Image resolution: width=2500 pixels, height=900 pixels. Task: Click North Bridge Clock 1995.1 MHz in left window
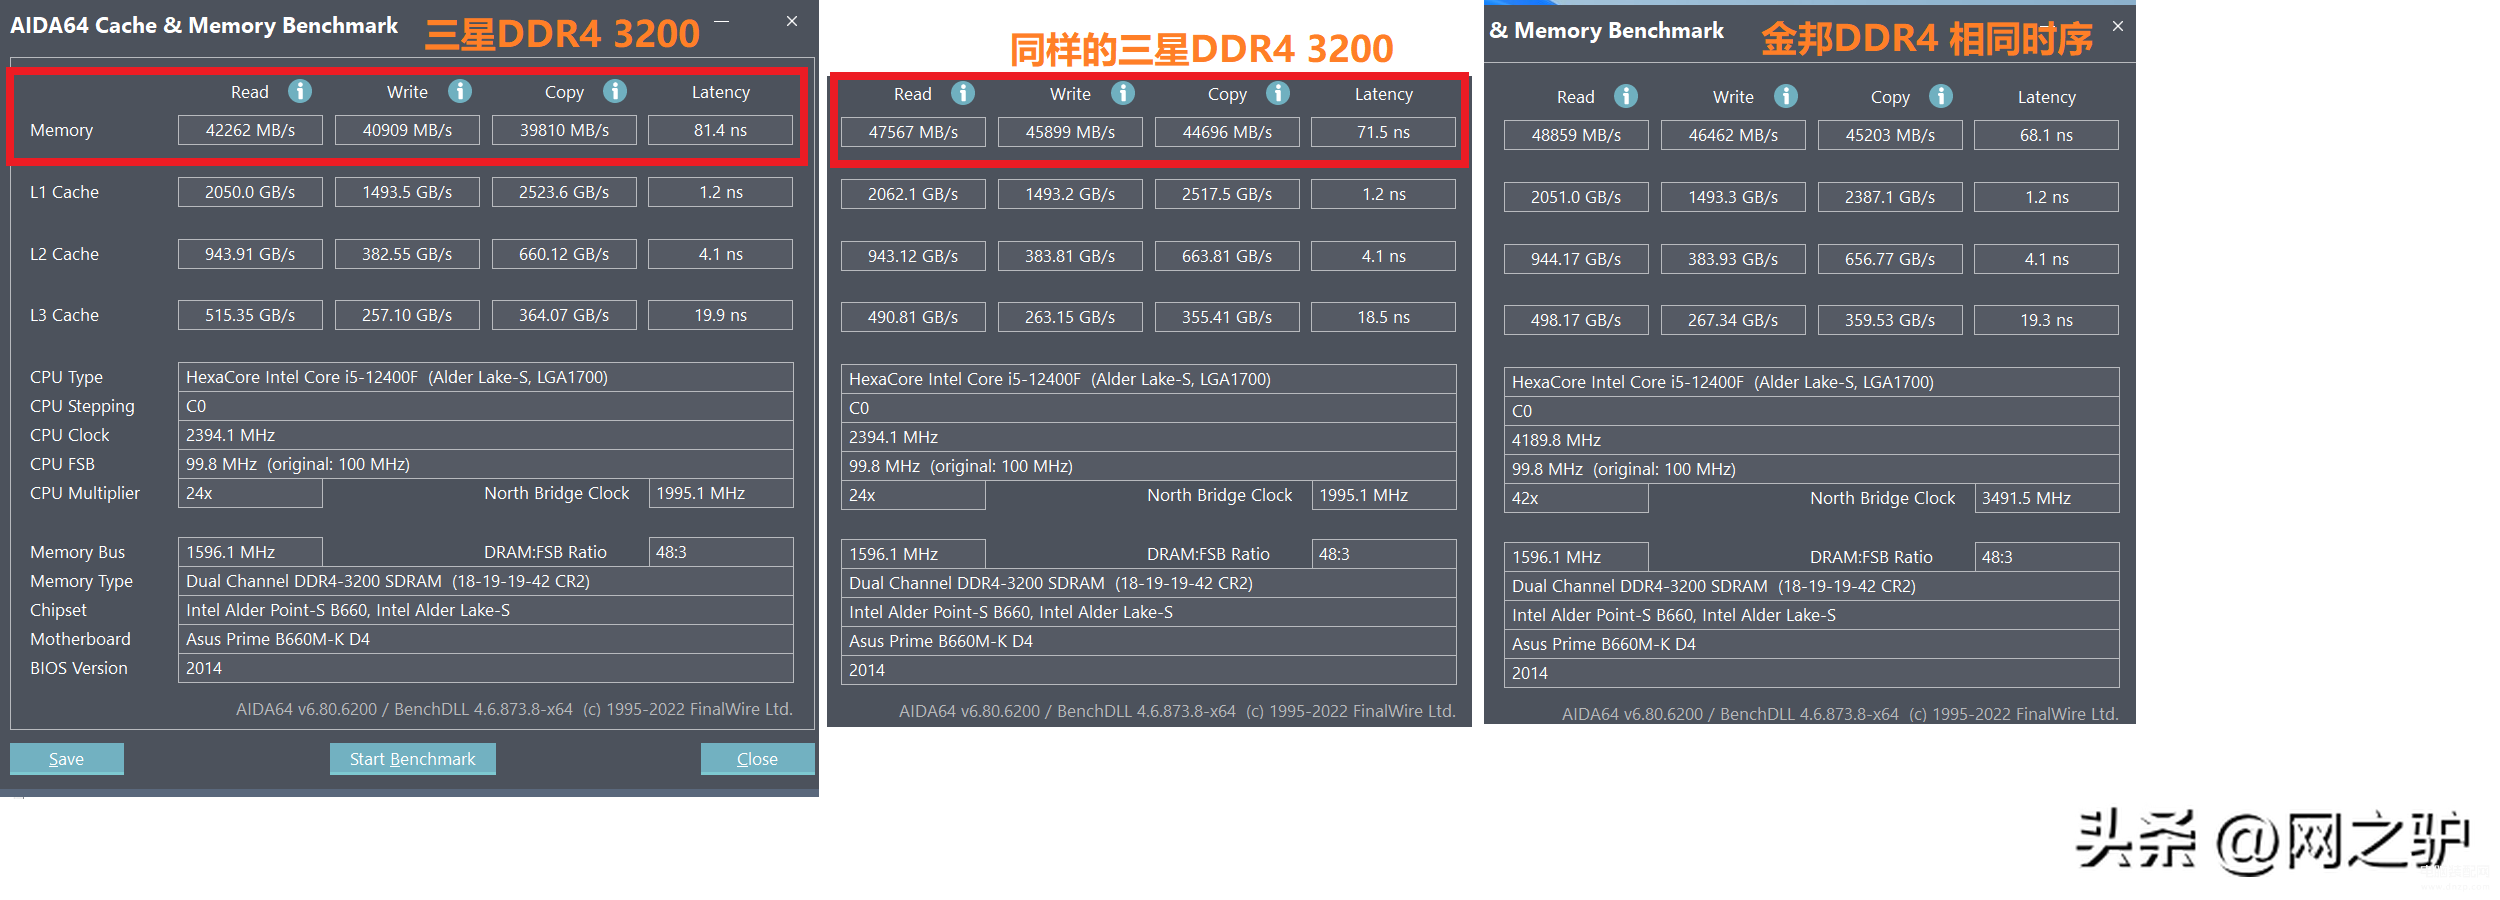(x=721, y=493)
